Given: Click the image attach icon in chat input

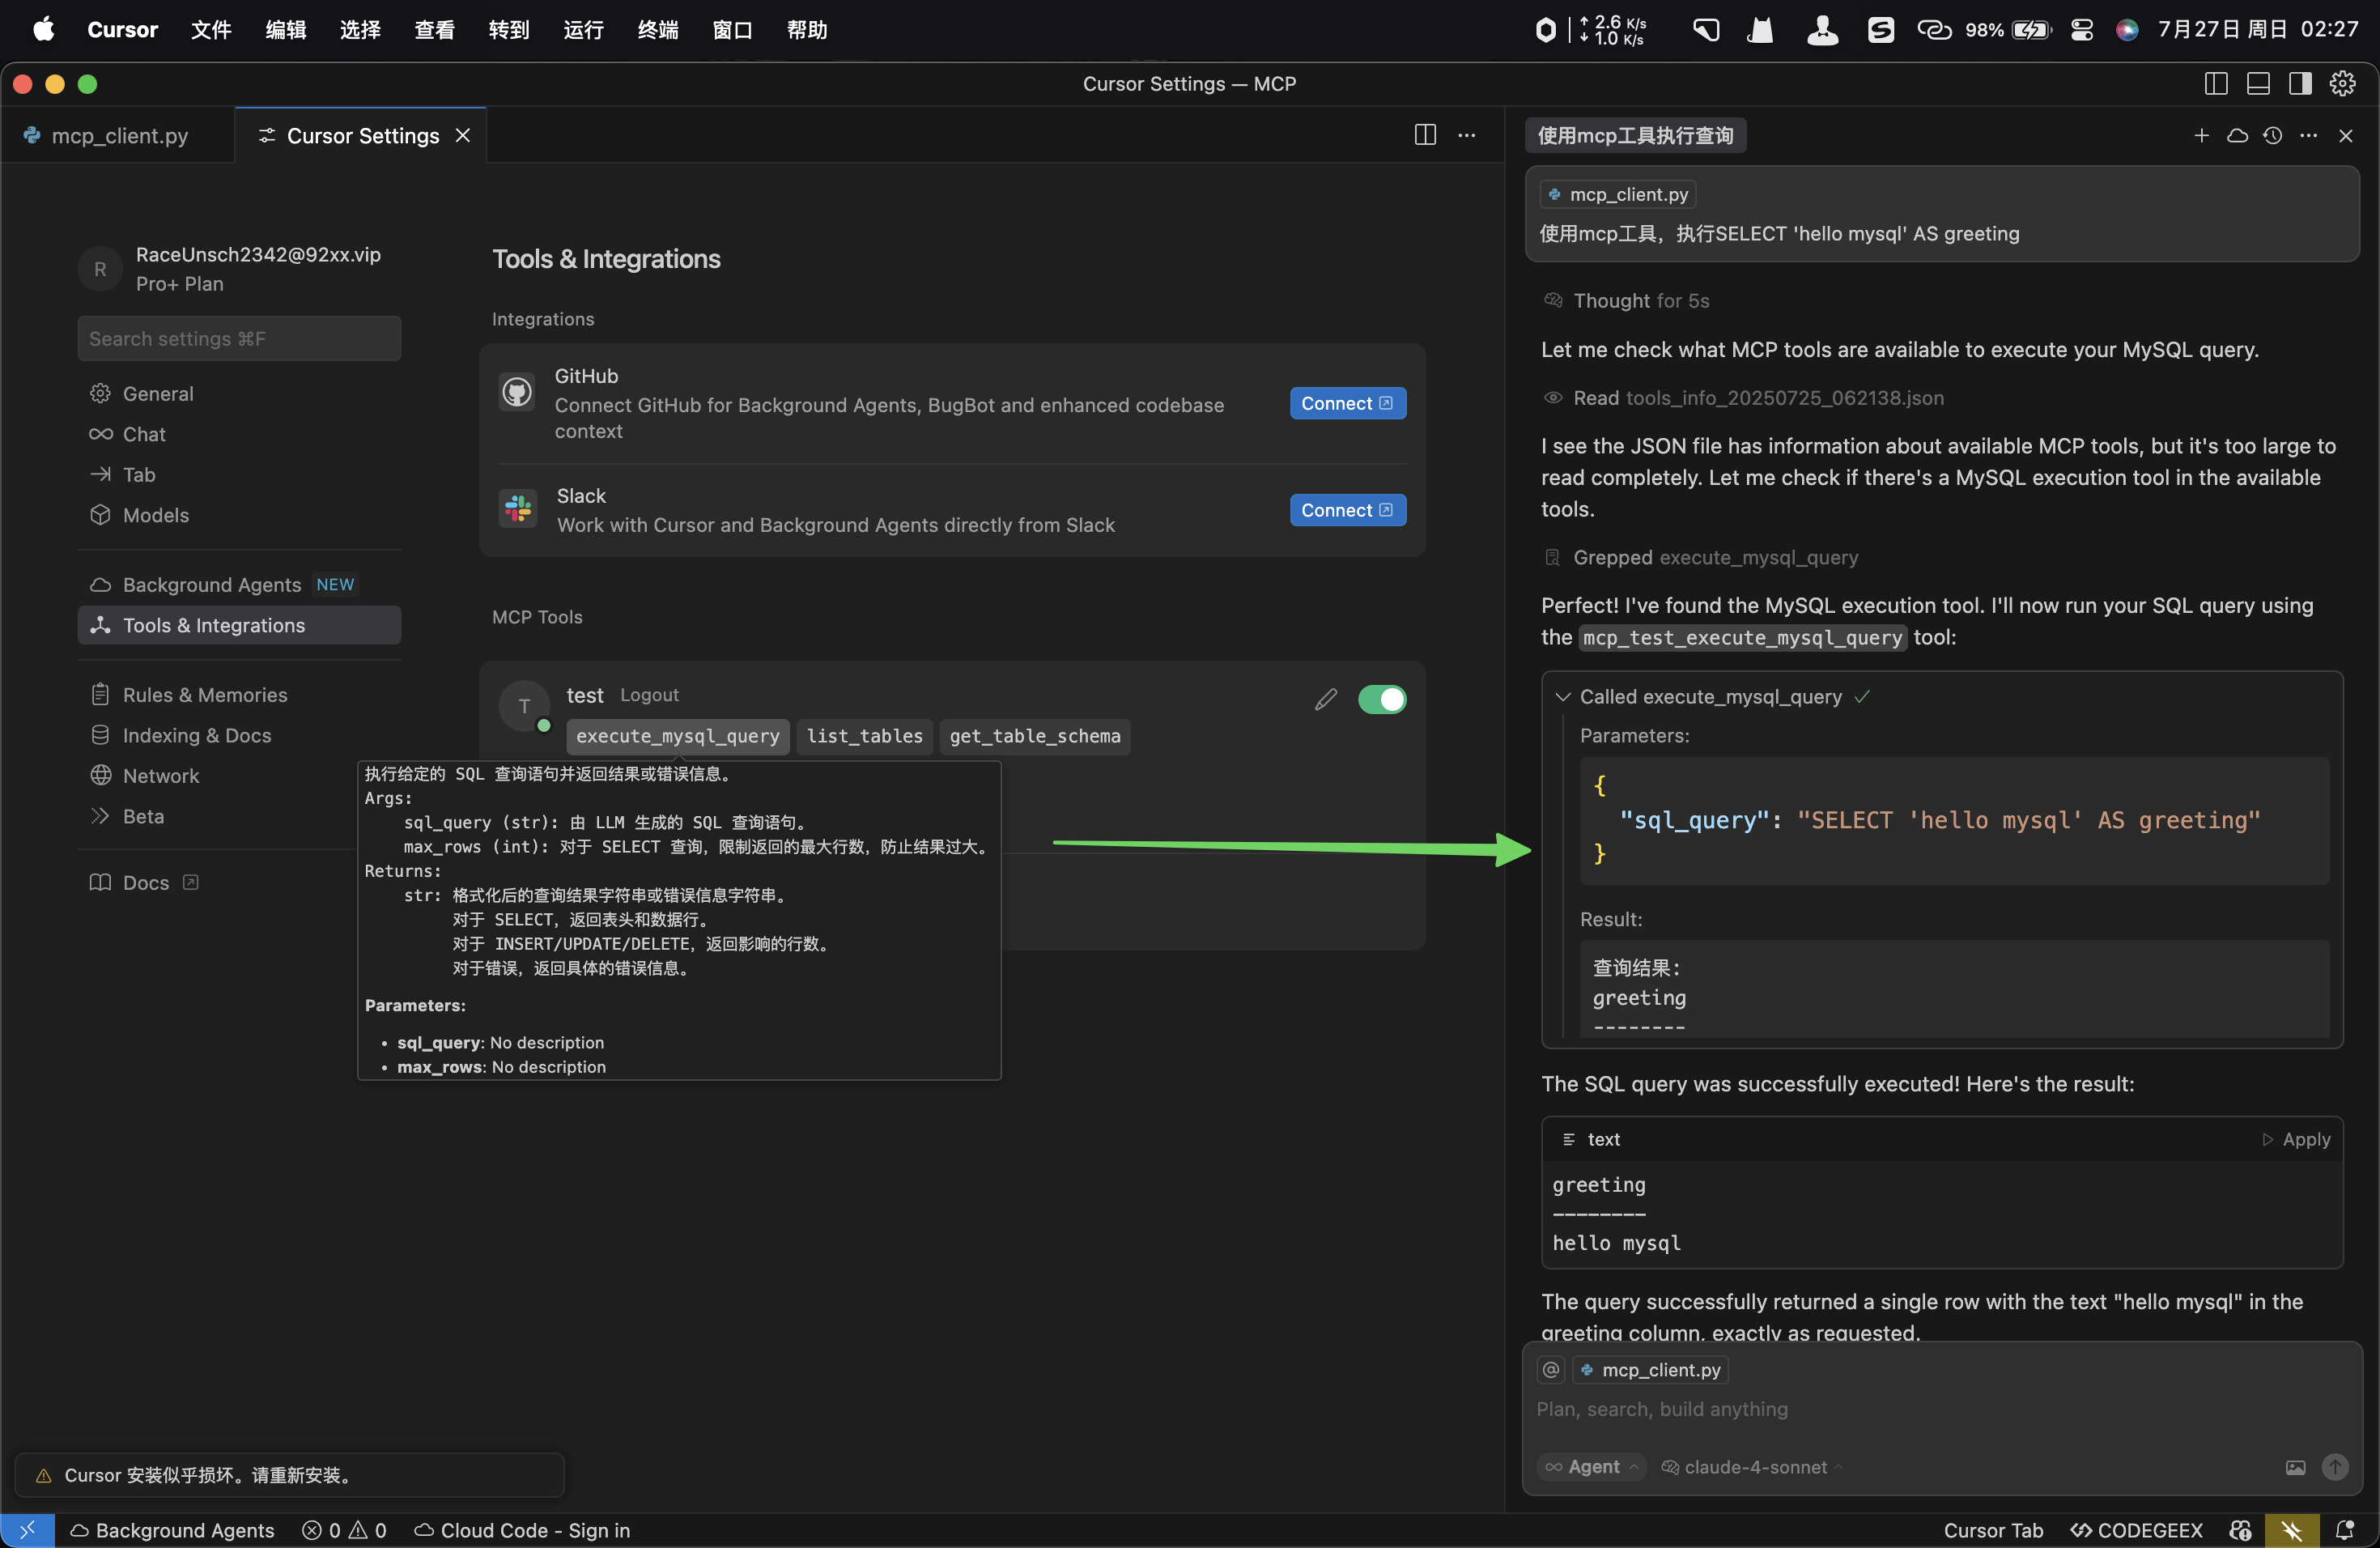Looking at the screenshot, I should coord(2295,1467).
